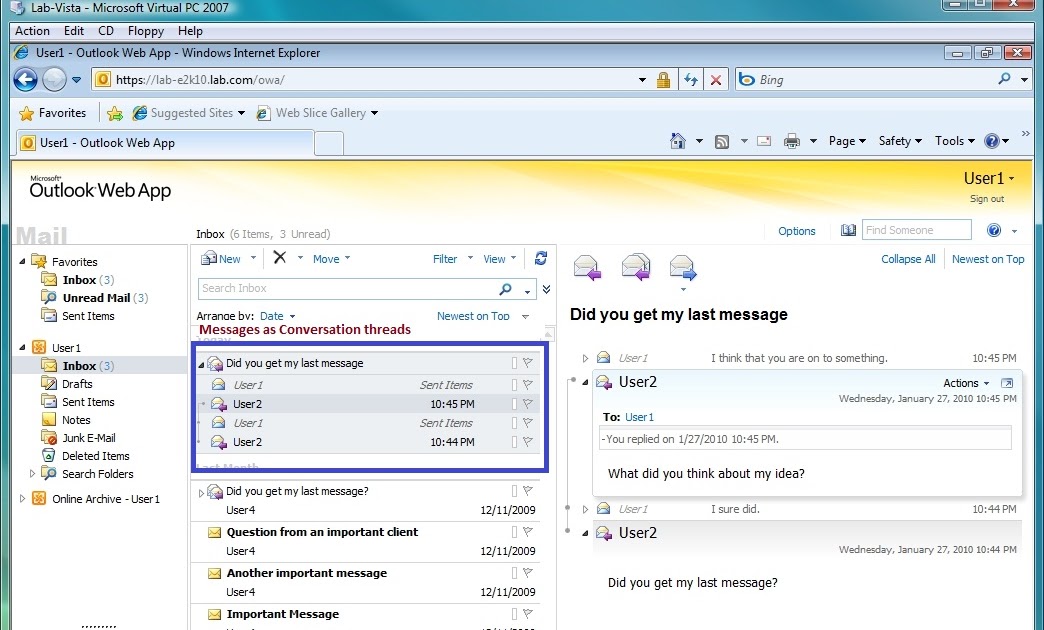The image size is (1044, 630).
Task: Click New message button
Action: click(x=221, y=259)
